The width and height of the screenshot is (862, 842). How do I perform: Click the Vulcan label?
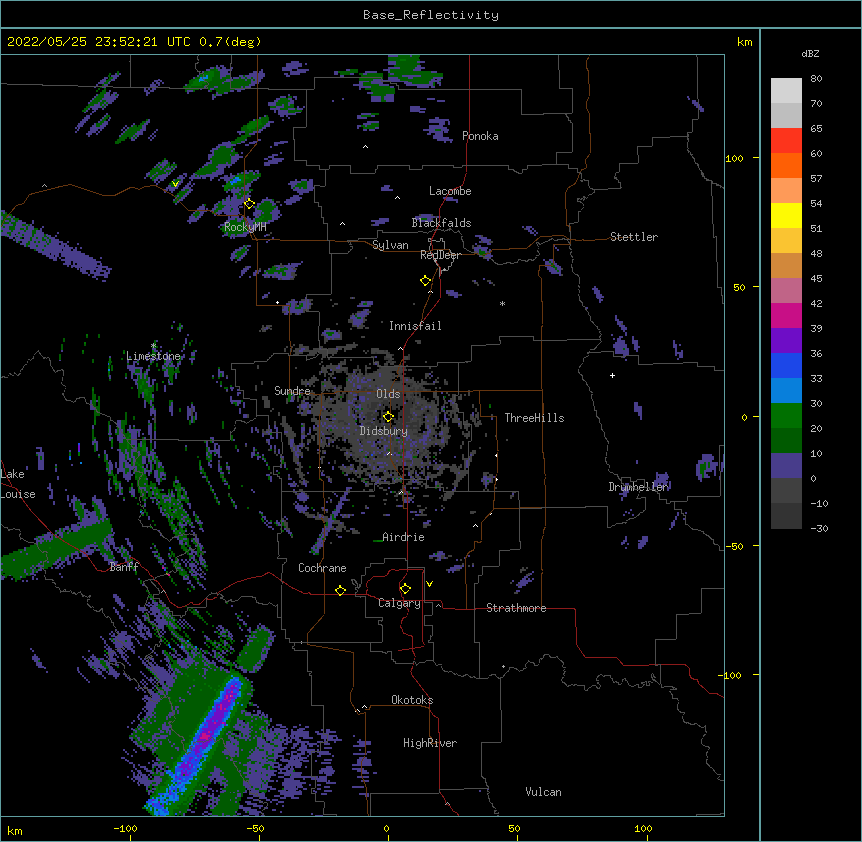543,792
